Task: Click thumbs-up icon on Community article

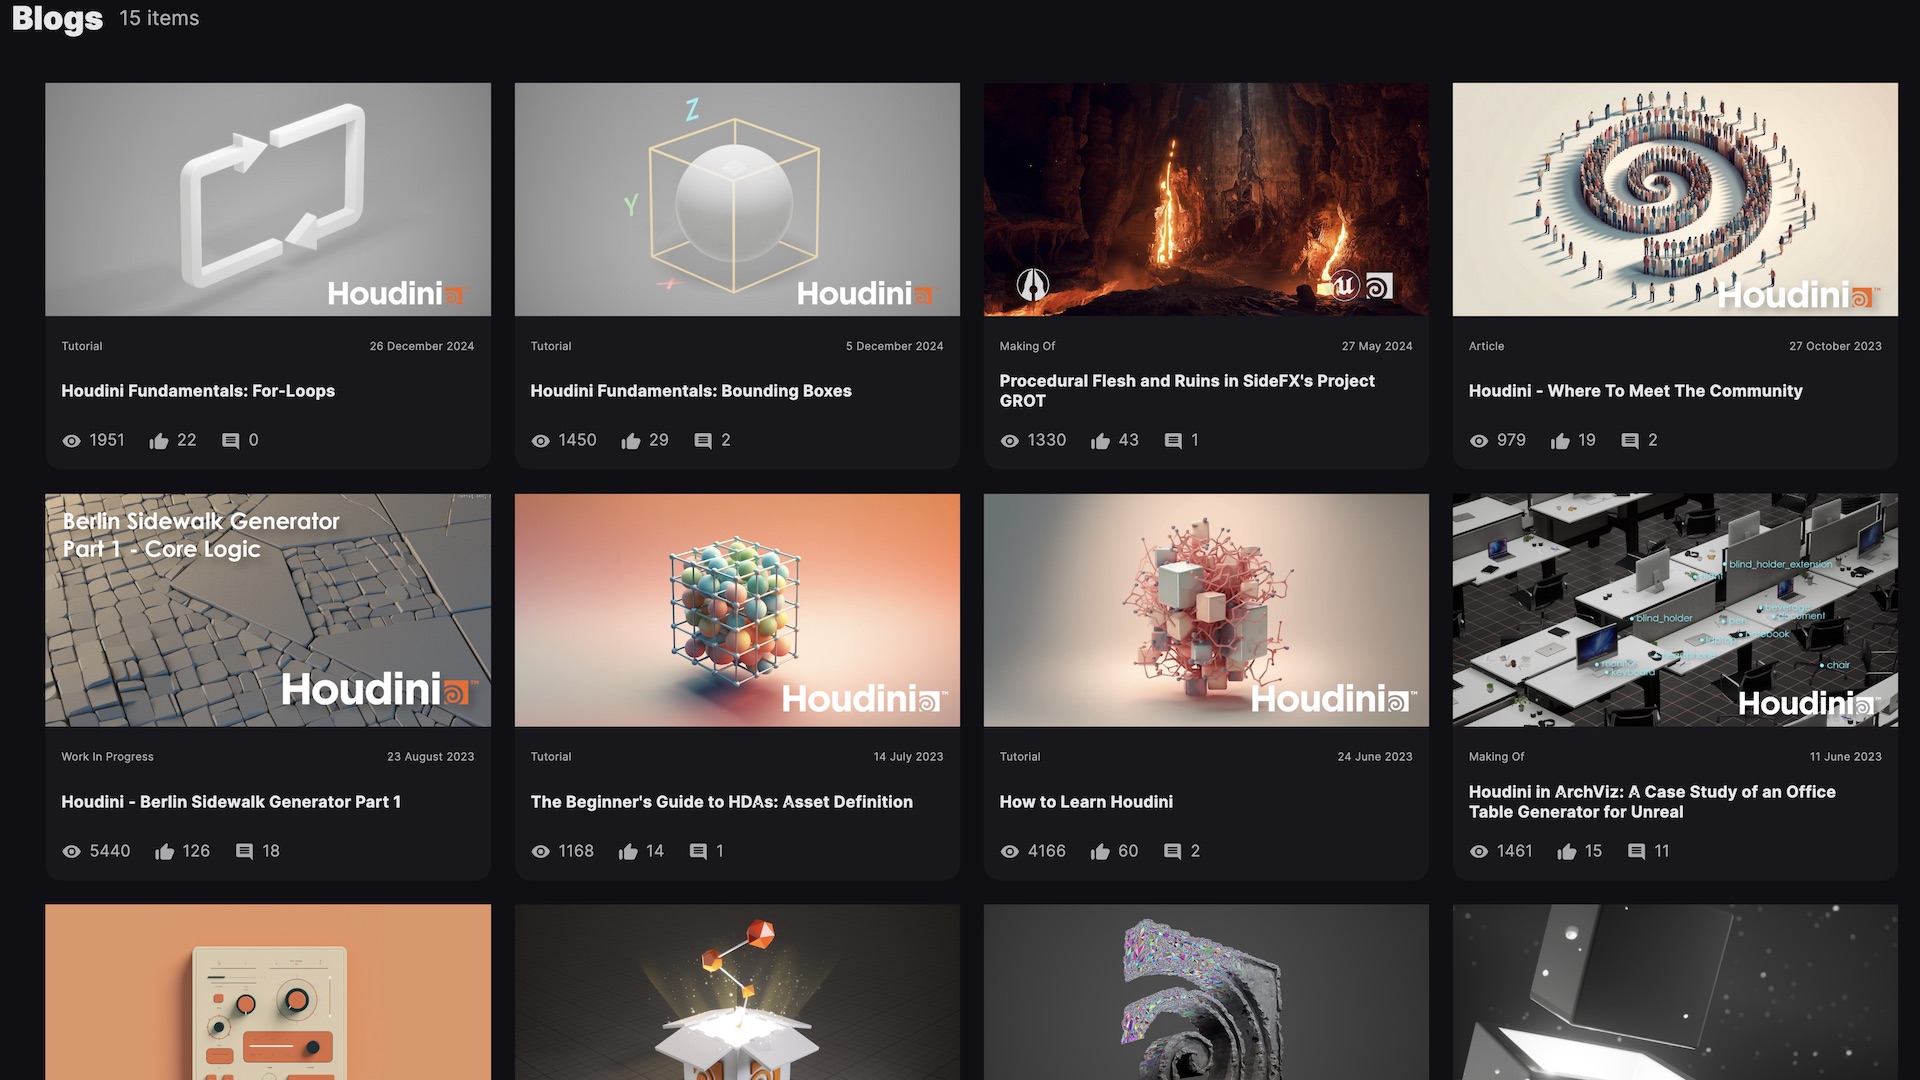Action: pyautogui.click(x=1560, y=441)
